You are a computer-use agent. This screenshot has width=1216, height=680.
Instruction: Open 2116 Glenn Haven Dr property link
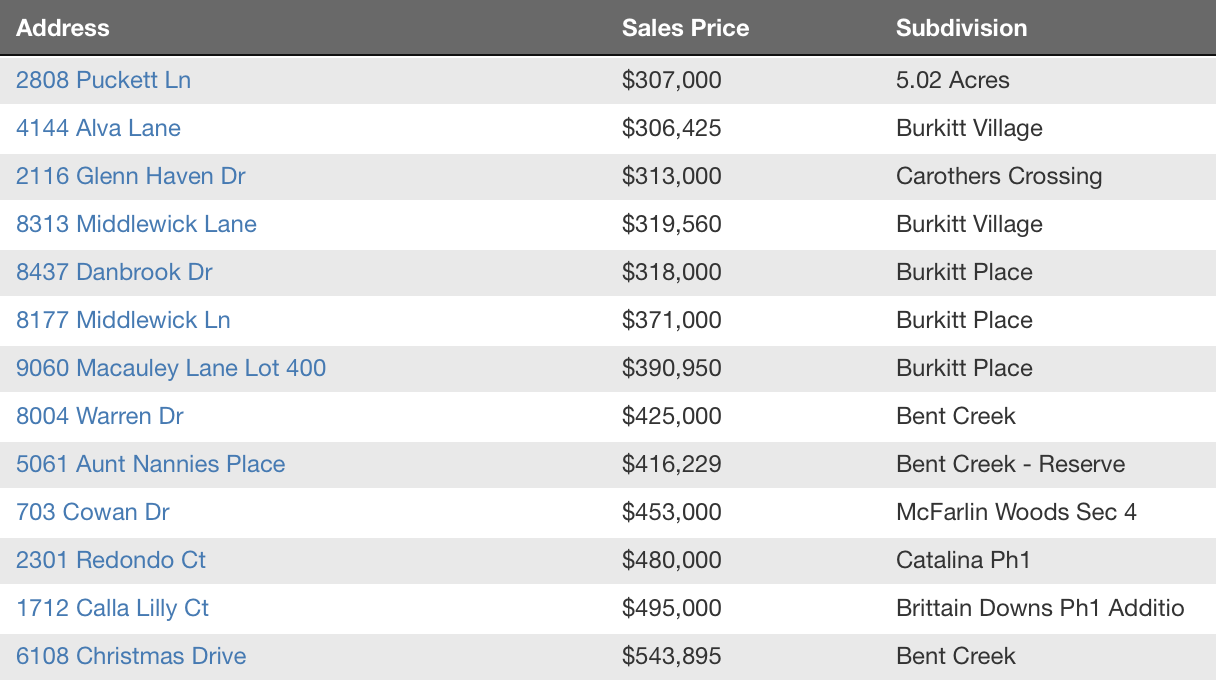click(130, 176)
